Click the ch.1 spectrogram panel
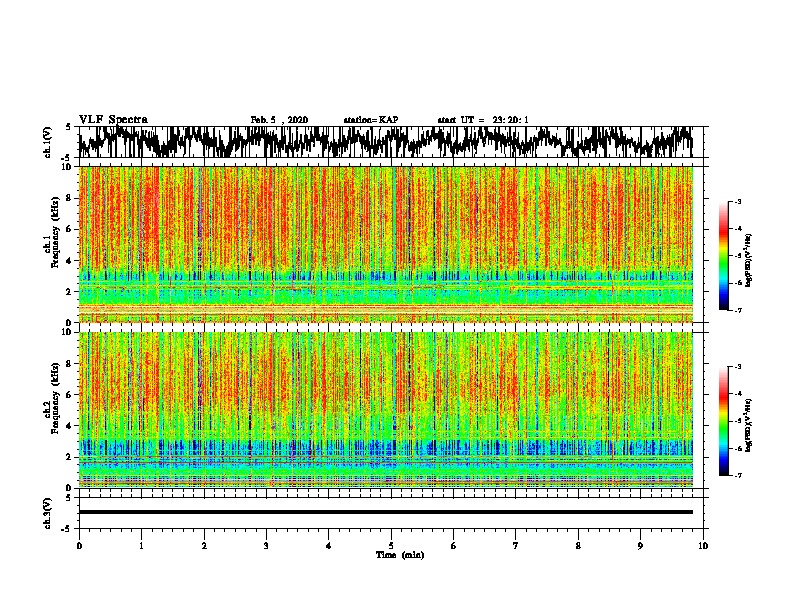Viewport: 792px width, 612px height. tap(385, 244)
